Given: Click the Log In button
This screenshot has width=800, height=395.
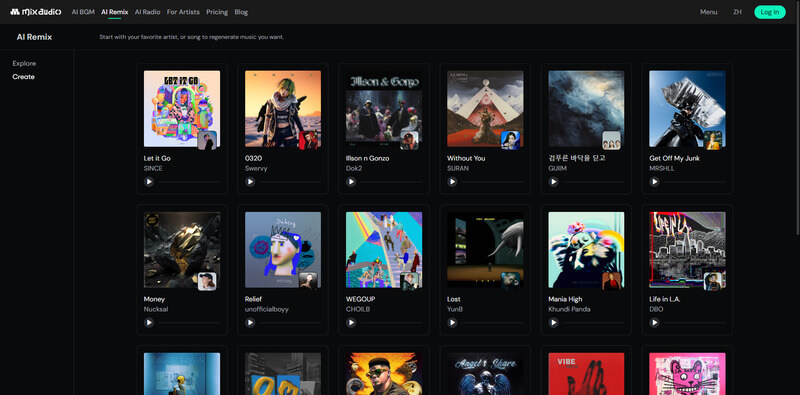Looking at the screenshot, I should [x=769, y=12].
